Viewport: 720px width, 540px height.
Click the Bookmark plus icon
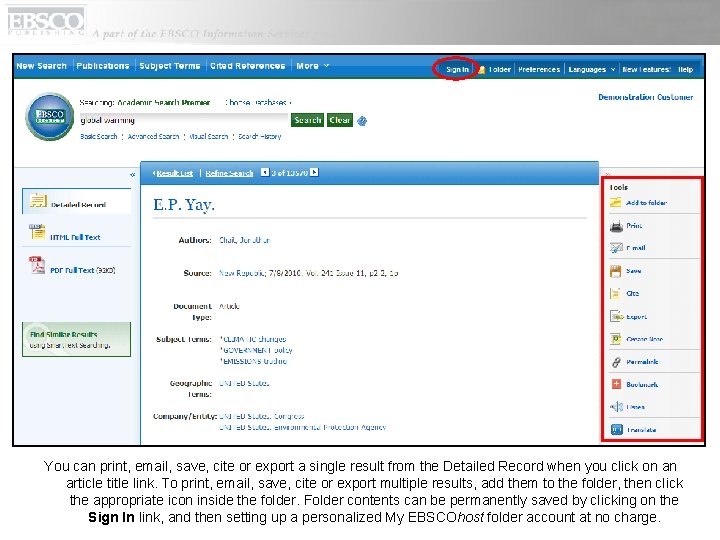616,384
